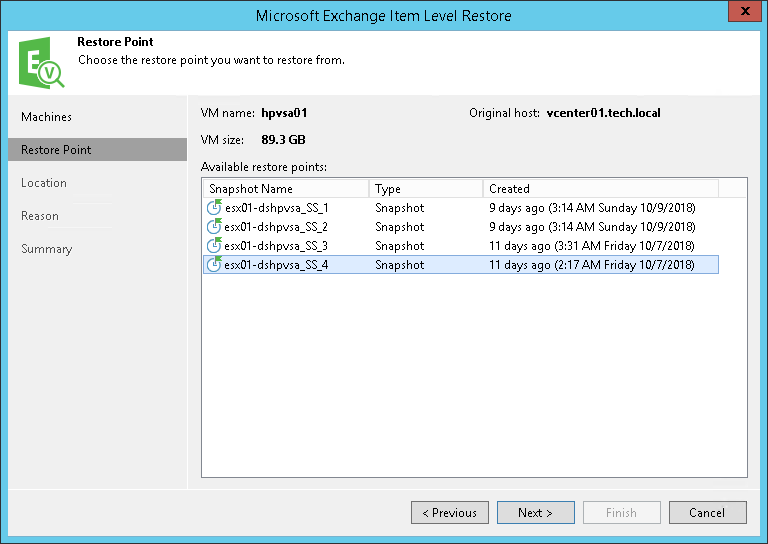Viewport: 768px width, 544px height.
Task: Select the Restore Point step in sidebar
Action: point(56,150)
